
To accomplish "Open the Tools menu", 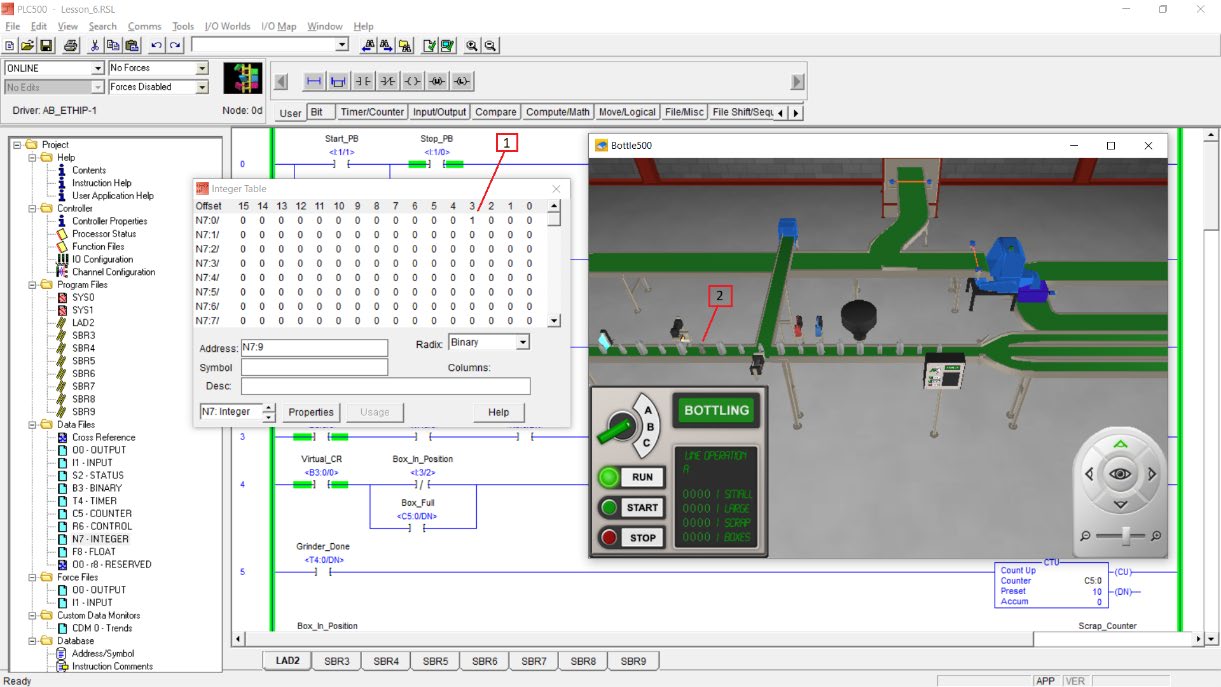I will click(x=183, y=26).
